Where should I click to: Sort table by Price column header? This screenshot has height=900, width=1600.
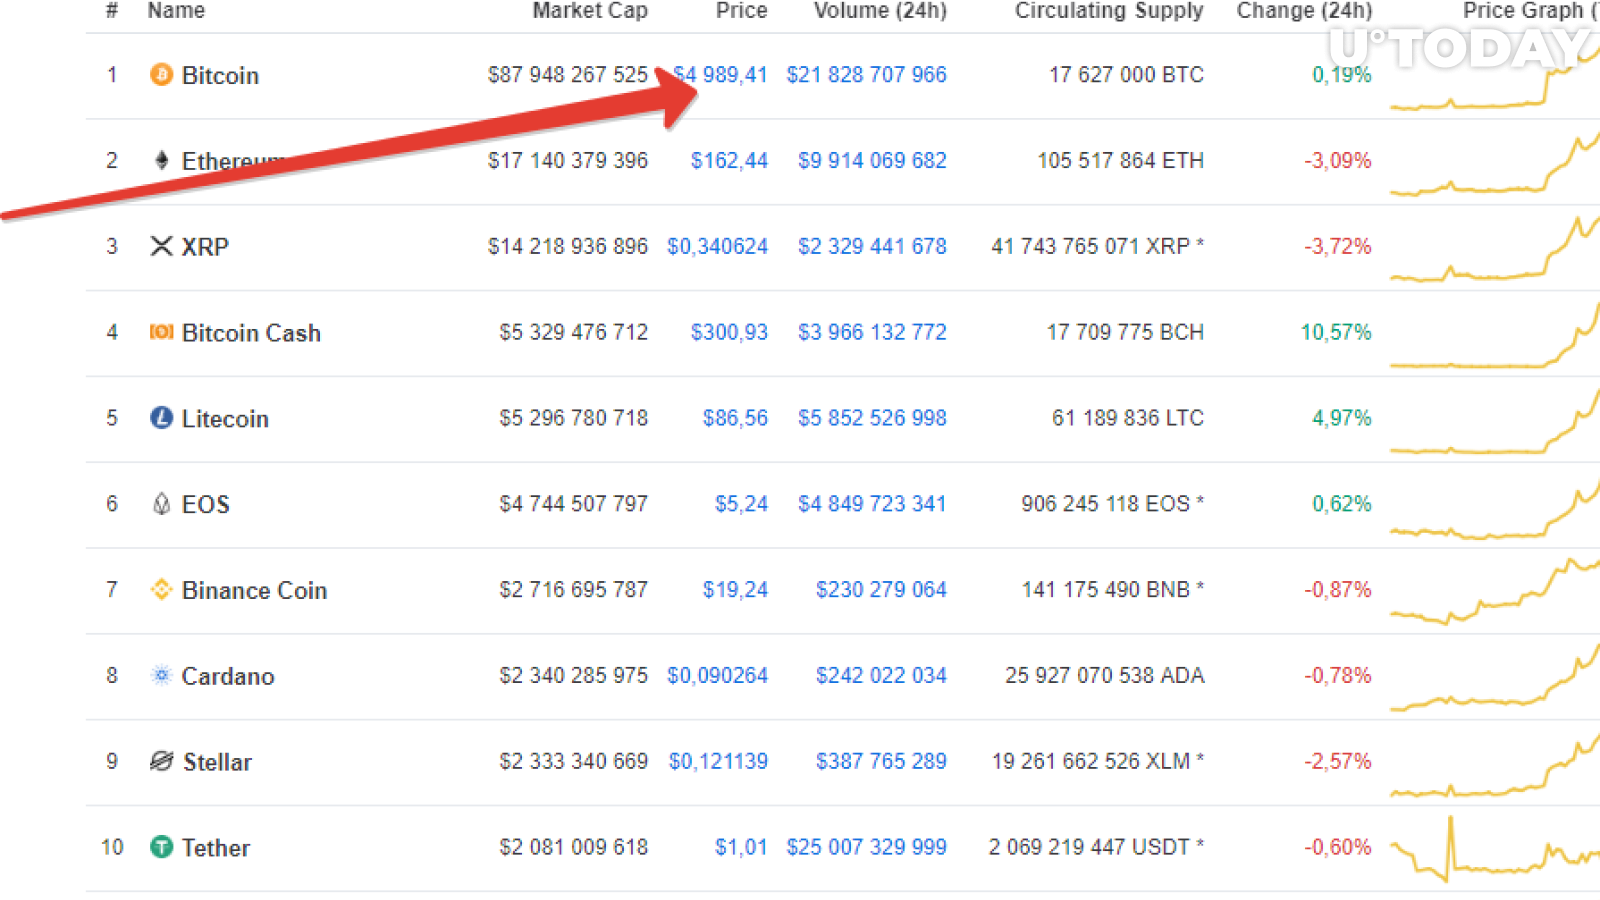click(742, 10)
